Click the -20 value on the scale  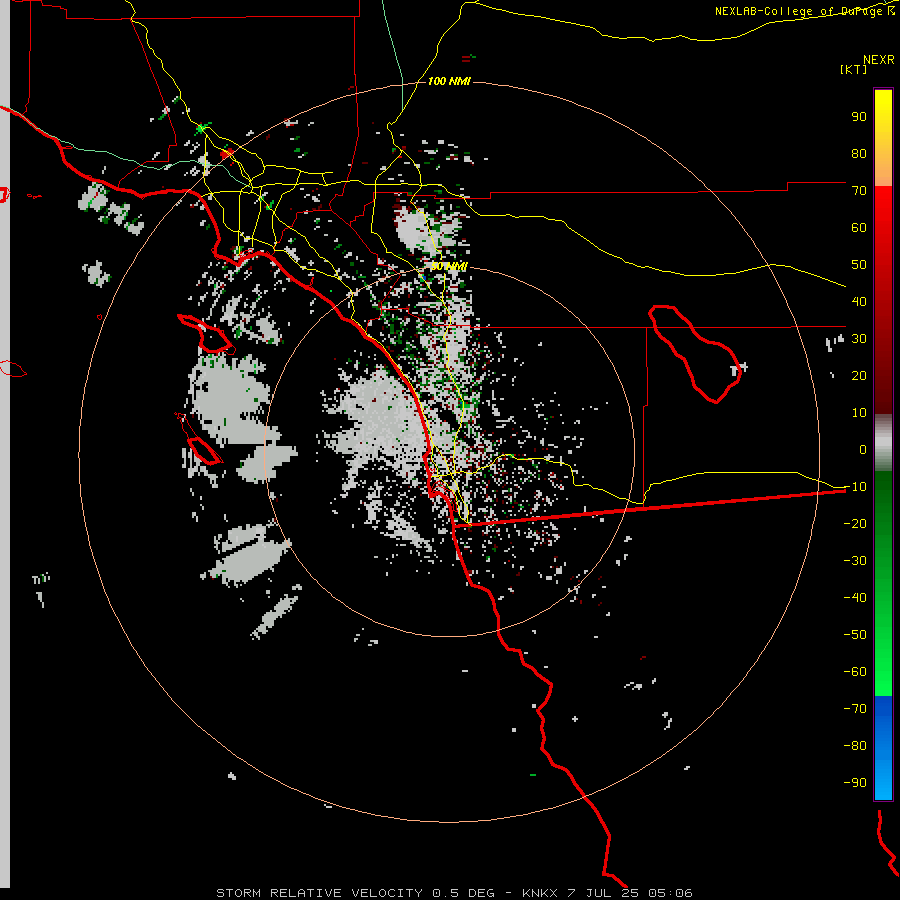click(855, 524)
